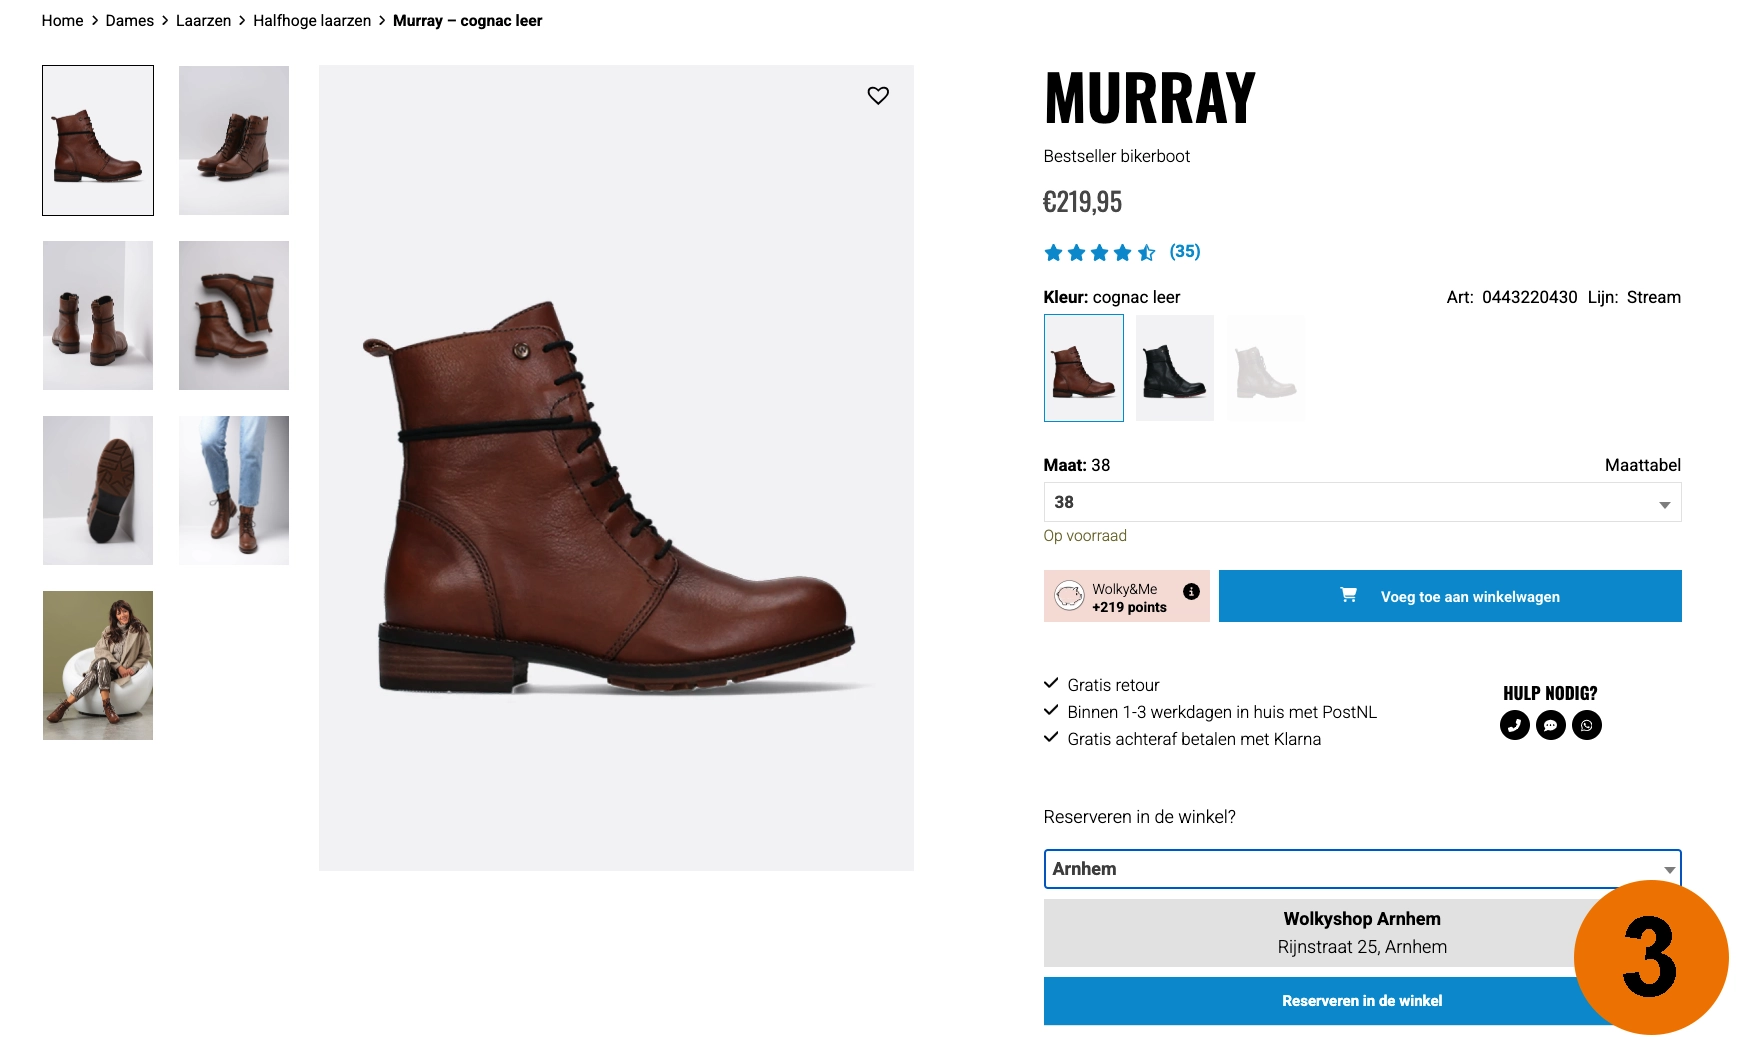Click the Wolky&Me piggy bank icon
The height and width of the screenshot is (1044, 1741).
point(1069,596)
